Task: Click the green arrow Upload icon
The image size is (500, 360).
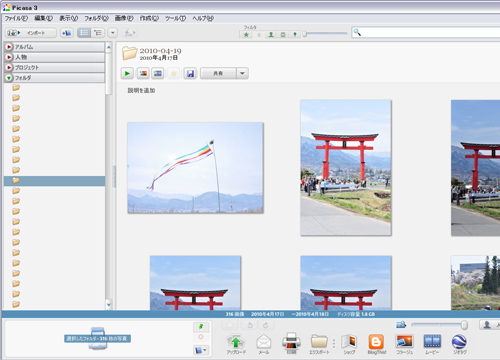Action: tap(236, 343)
